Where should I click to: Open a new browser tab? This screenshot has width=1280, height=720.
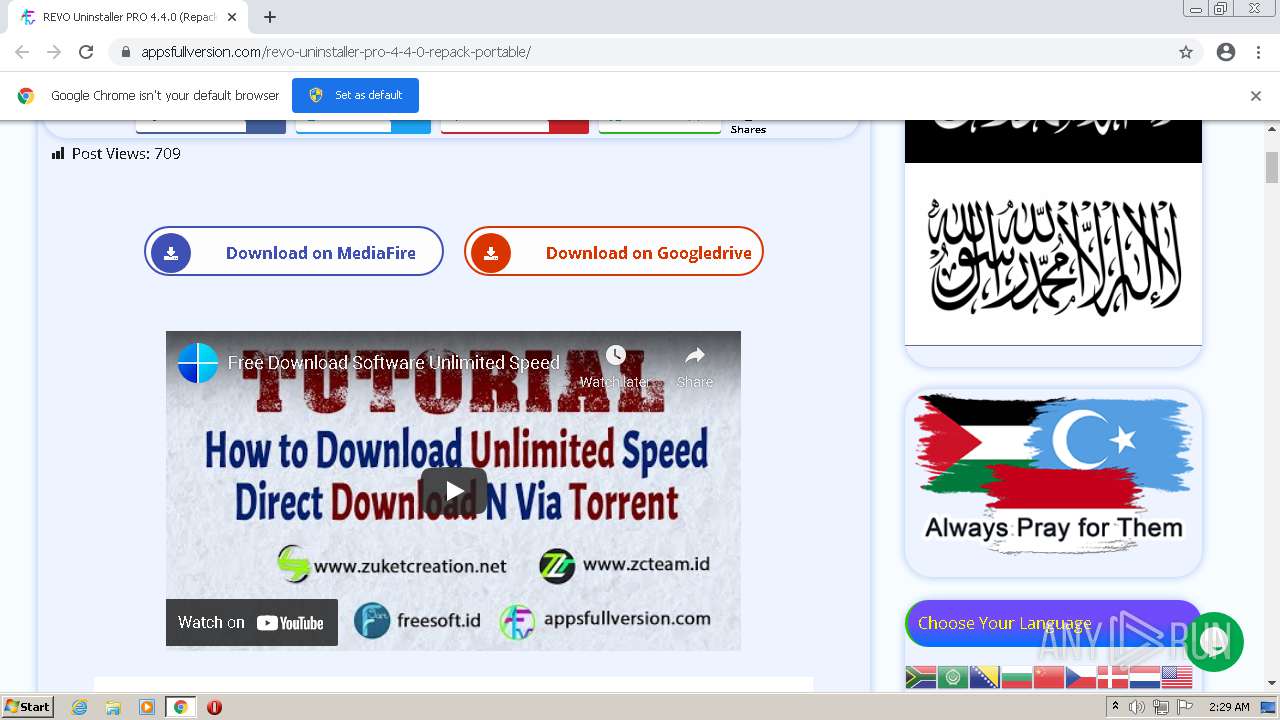coord(270,17)
